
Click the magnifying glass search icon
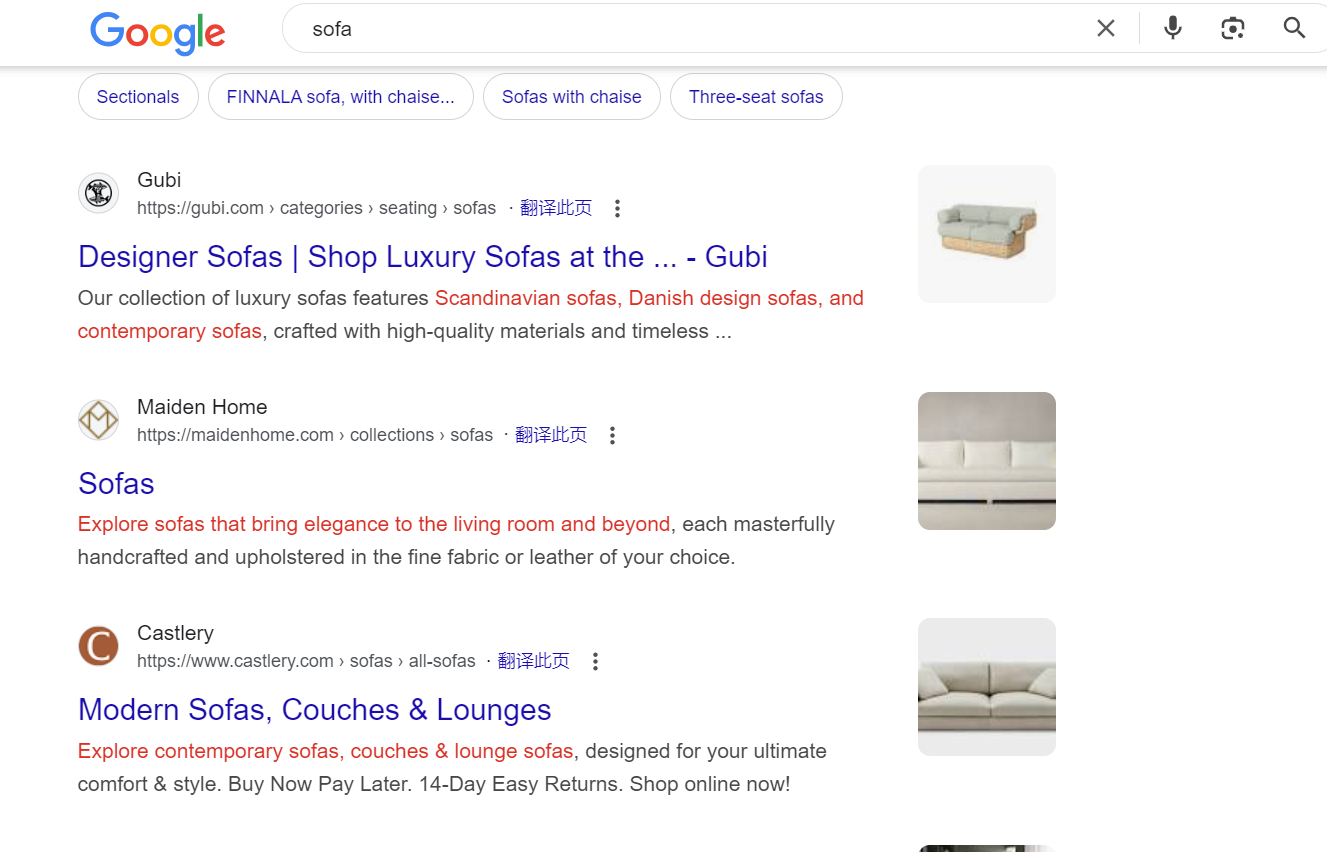click(1294, 29)
